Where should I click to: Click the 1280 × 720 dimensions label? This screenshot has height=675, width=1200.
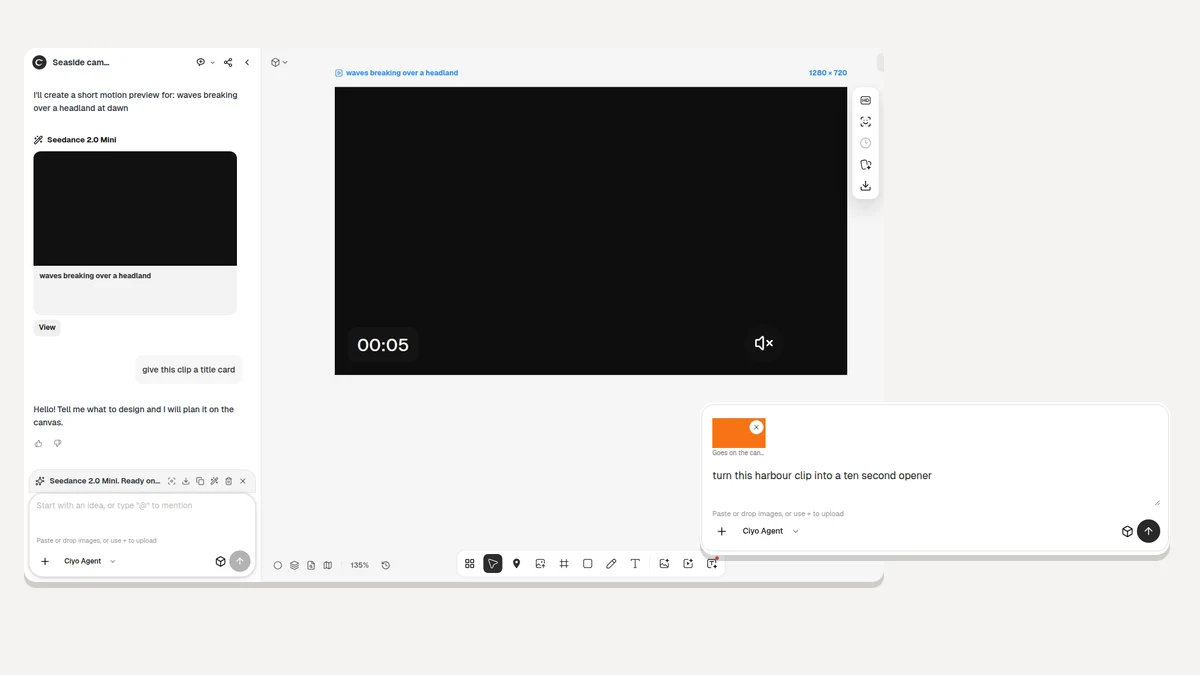(828, 73)
